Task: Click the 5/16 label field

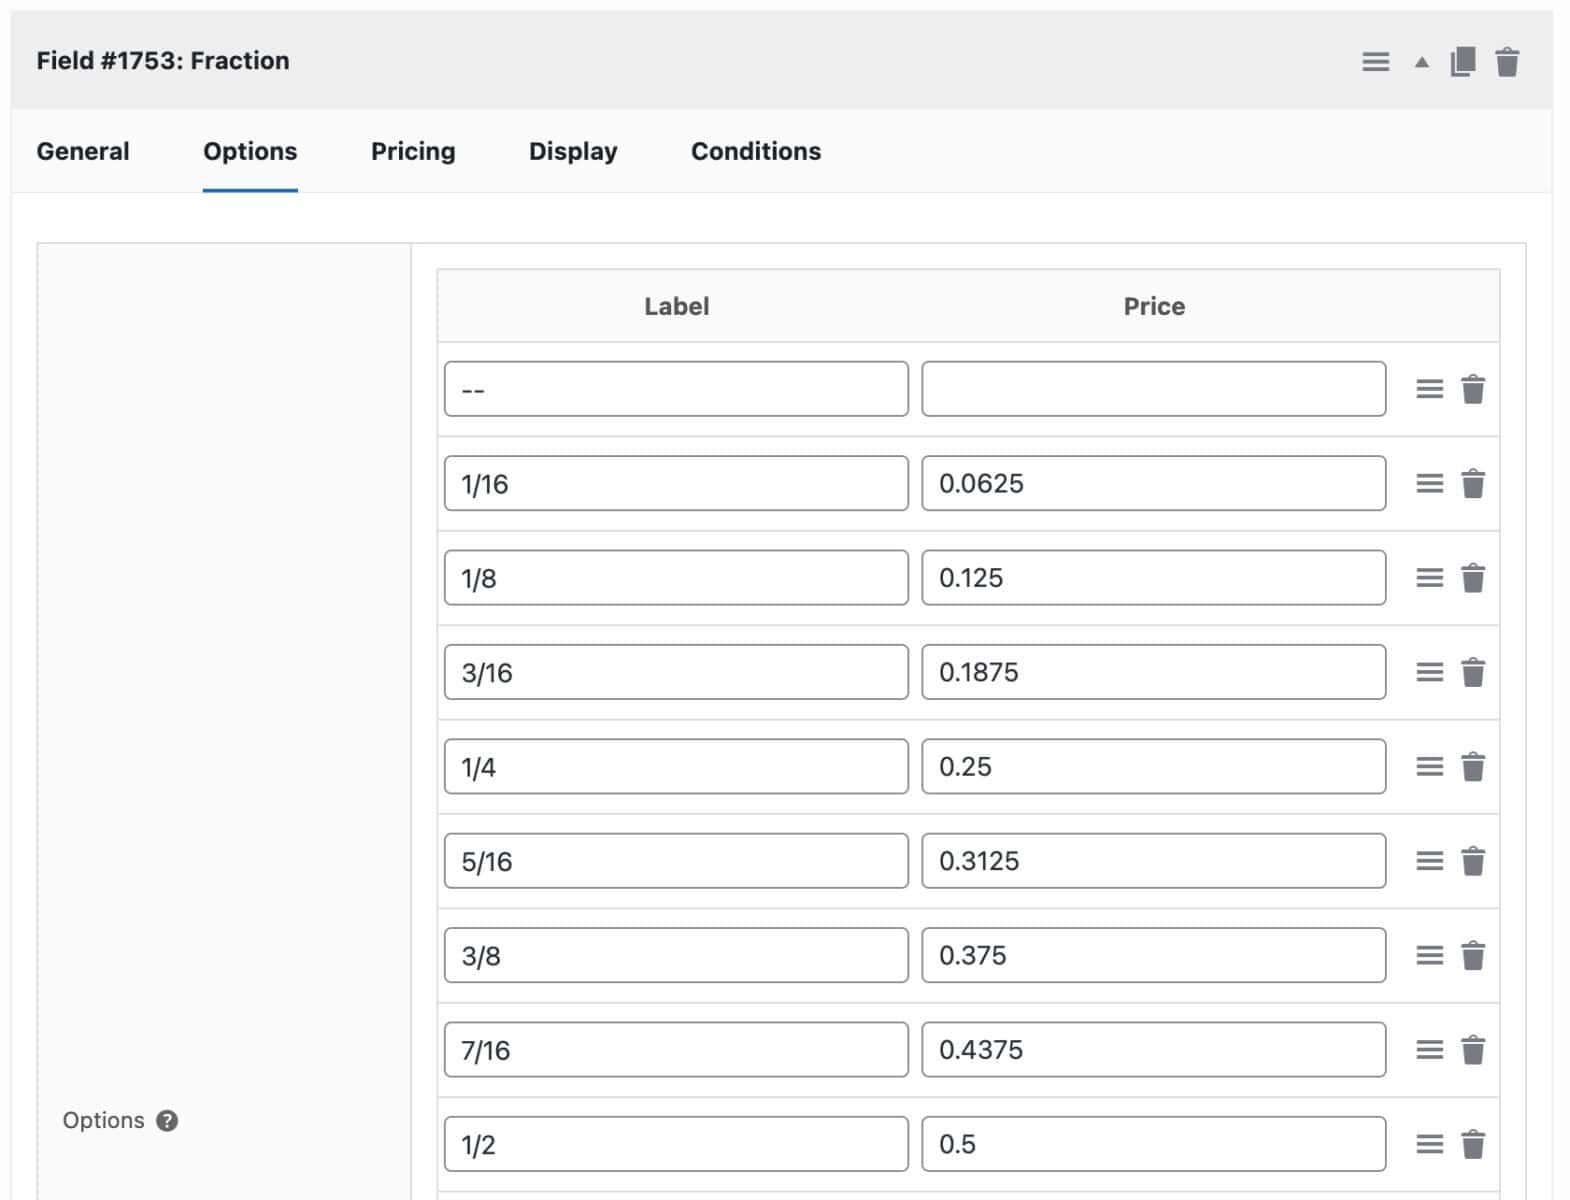Action: 676,860
